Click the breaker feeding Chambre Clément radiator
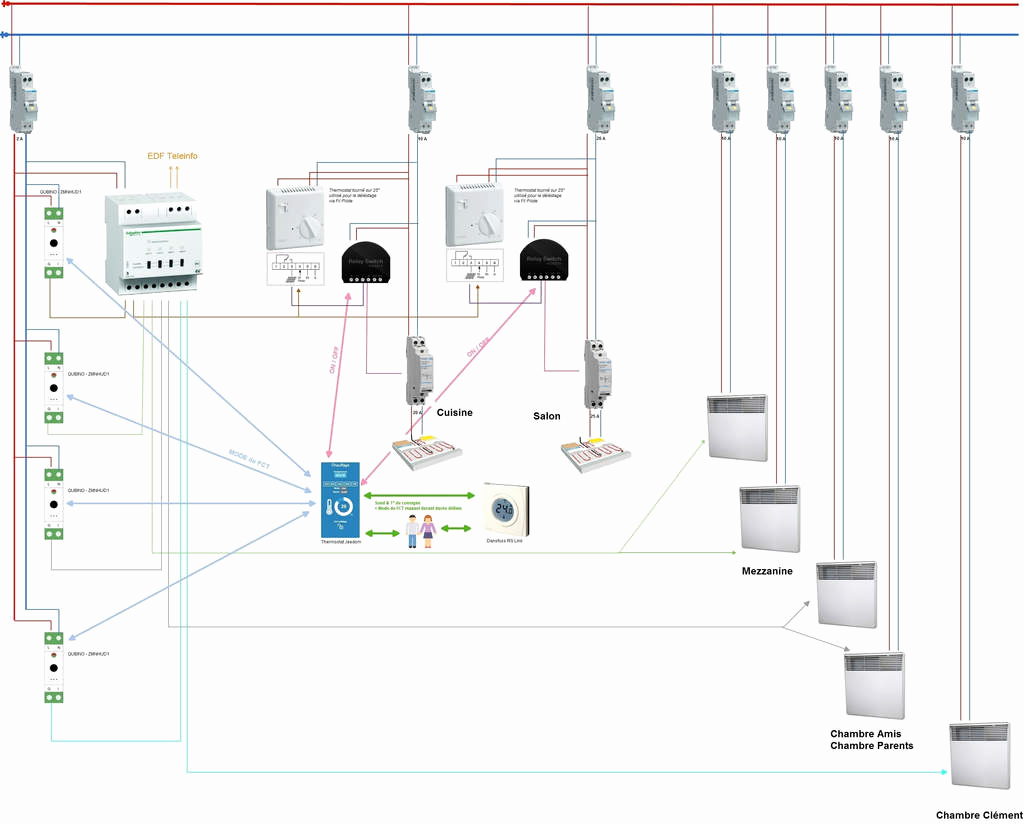The image size is (1024, 824). 965,99
